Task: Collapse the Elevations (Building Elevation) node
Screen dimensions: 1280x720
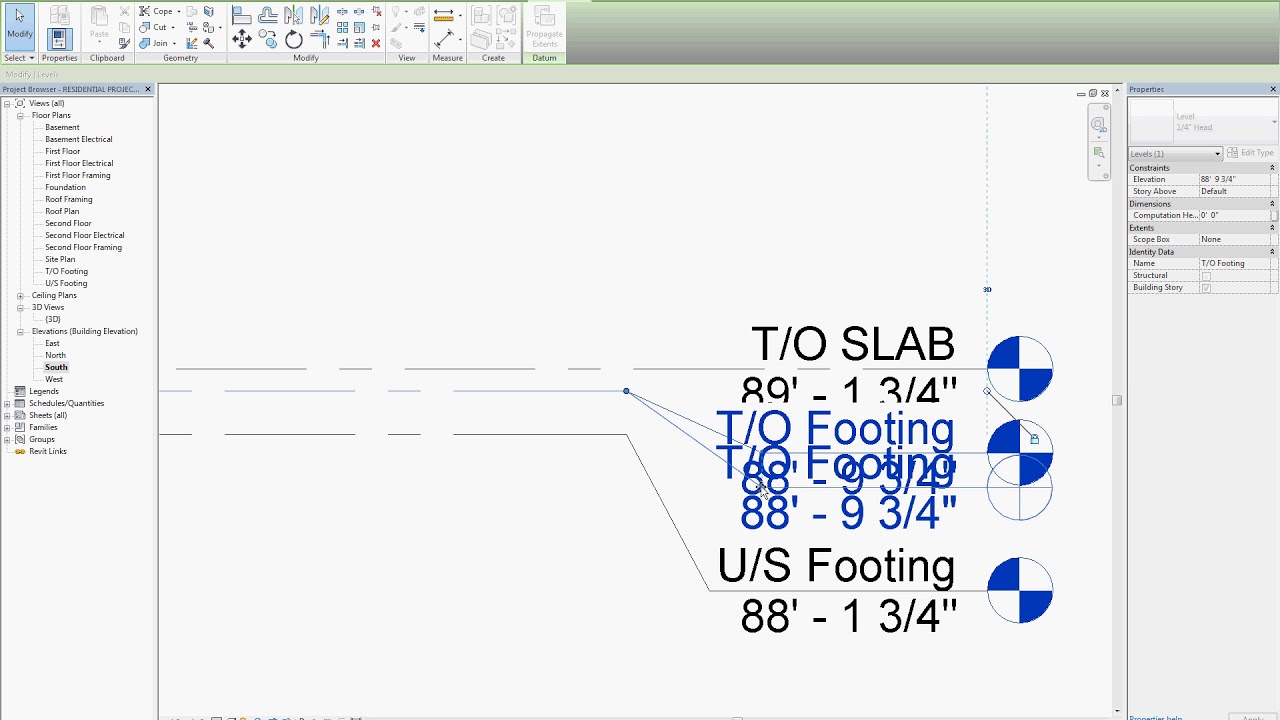Action: (x=20, y=331)
